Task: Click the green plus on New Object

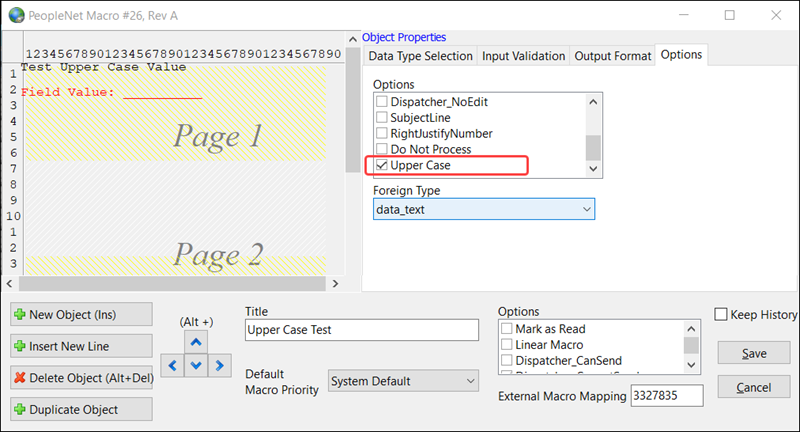Action: point(20,315)
